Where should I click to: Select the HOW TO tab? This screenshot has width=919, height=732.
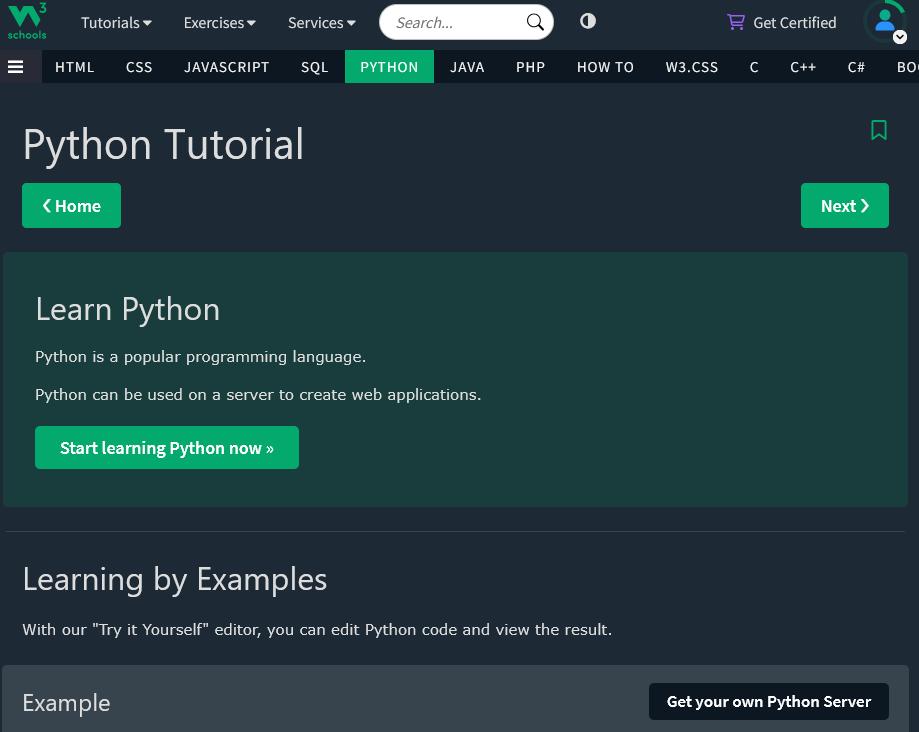(605, 67)
